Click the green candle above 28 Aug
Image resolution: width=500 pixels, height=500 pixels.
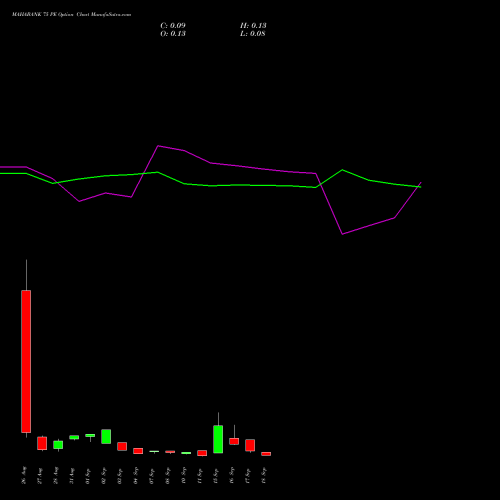pyautogui.click(x=58, y=445)
